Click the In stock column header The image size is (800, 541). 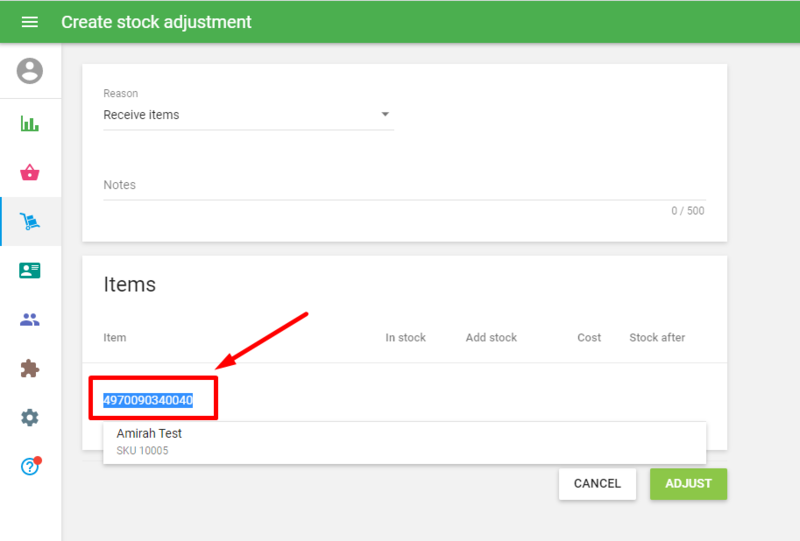pos(405,338)
